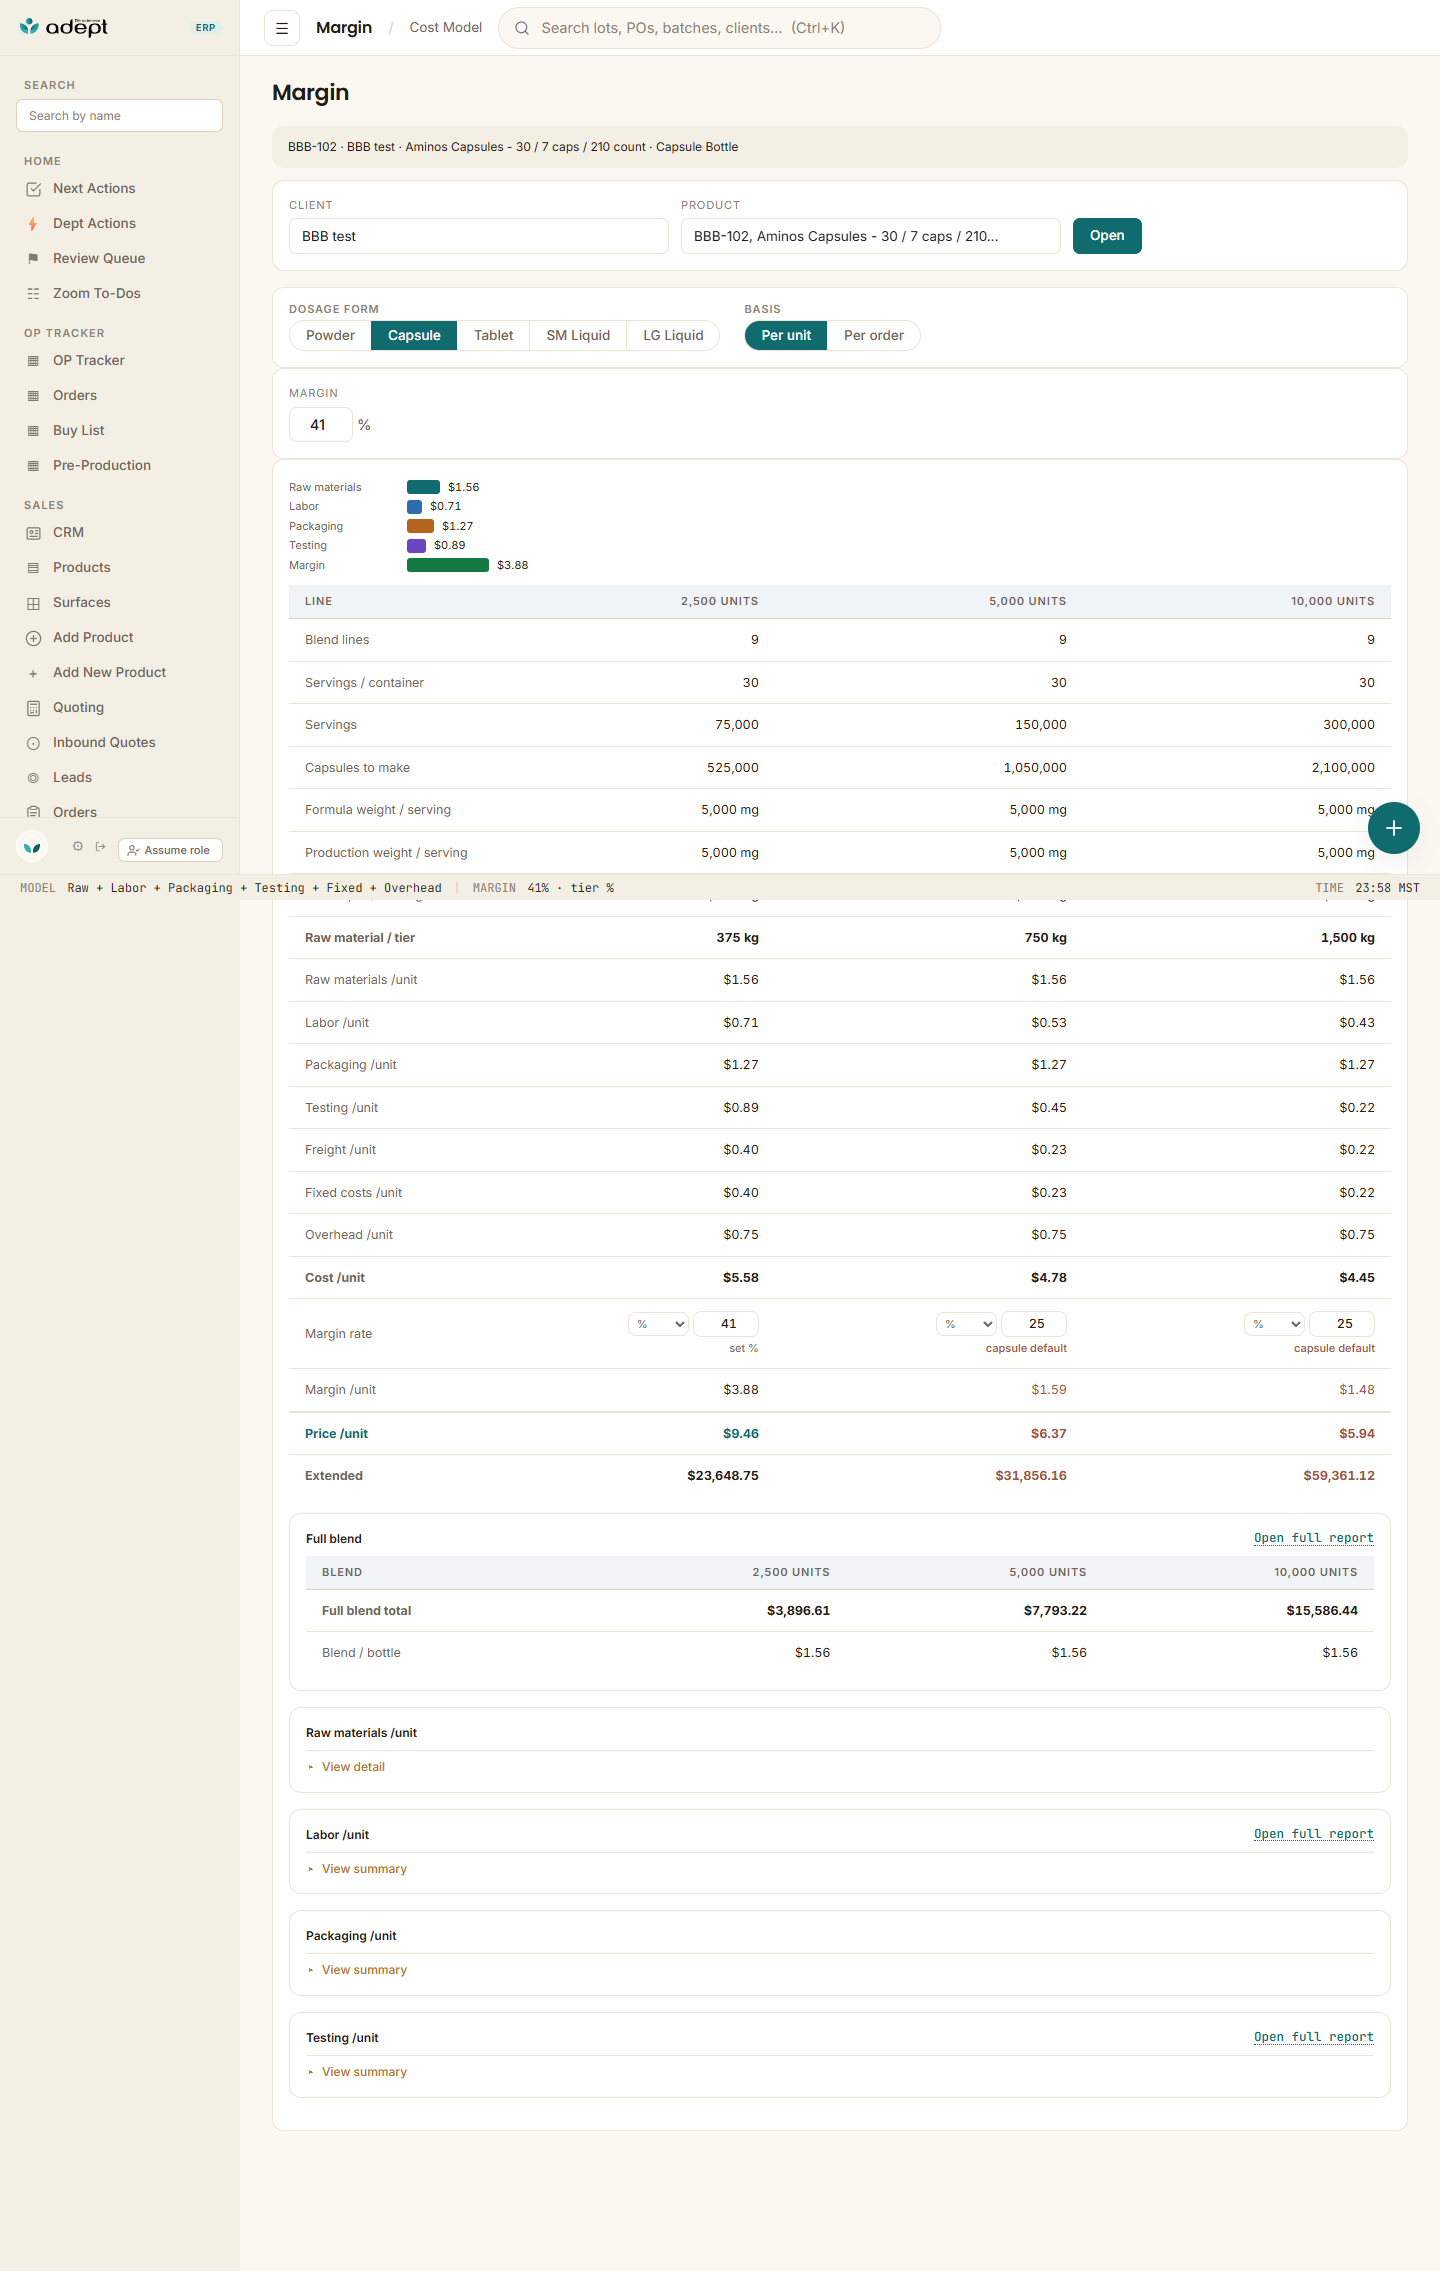Focus the Margin percent input field

pos(320,425)
